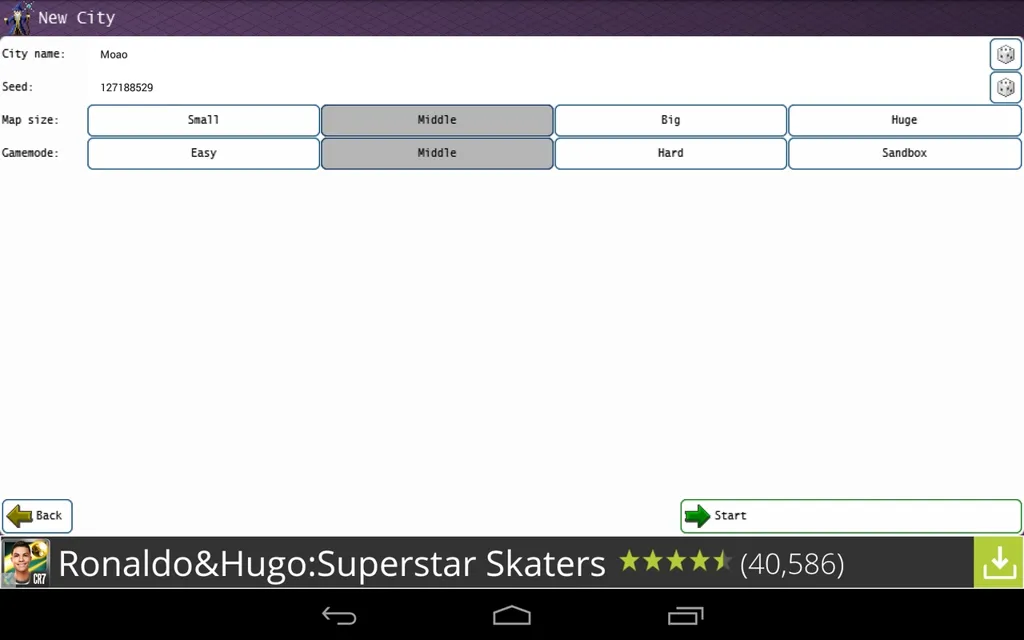The height and width of the screenshot is (640, 1024).
Task: Pick Huge map size
Action: pos(904,120)
